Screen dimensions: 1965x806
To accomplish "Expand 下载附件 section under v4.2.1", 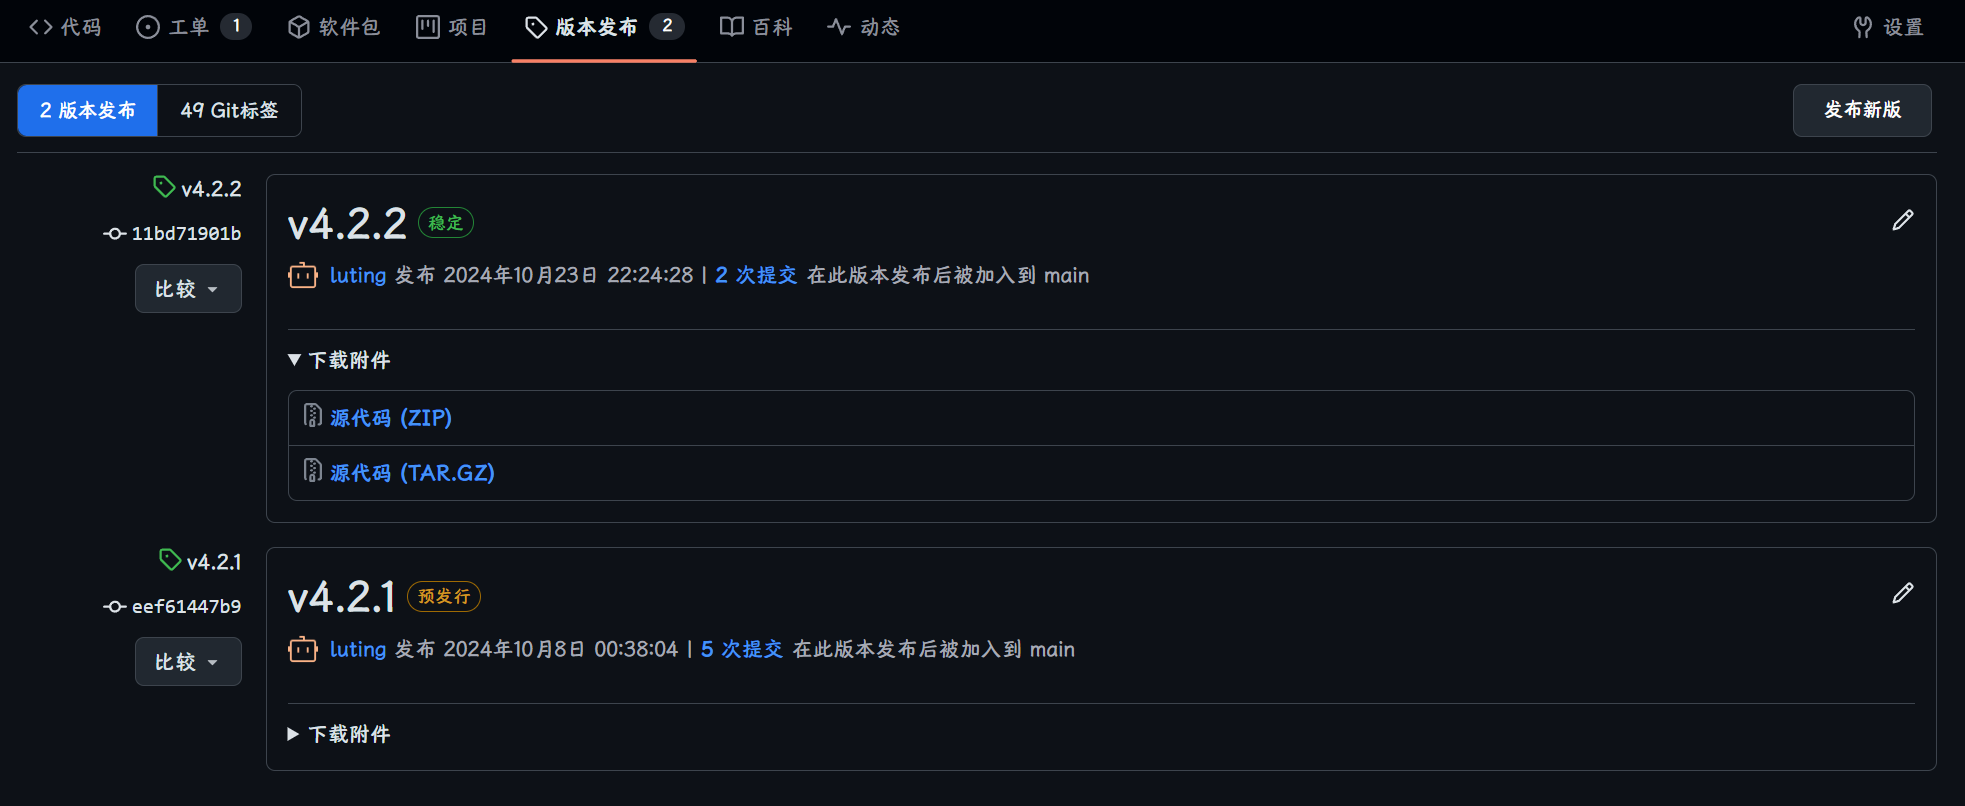I will coord(339,734).
